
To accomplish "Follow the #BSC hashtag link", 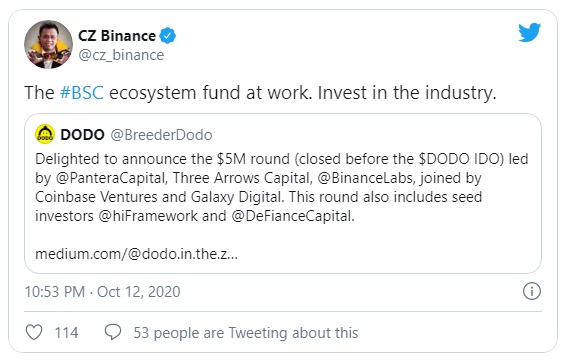I will click(x=82, y=93).
